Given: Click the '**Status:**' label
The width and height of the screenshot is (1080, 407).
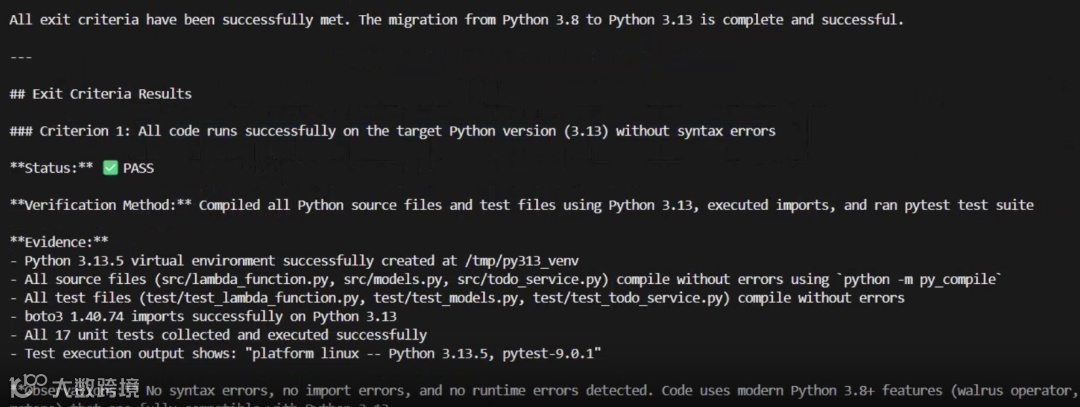Looking at the screenshot, I should [52, 168].
